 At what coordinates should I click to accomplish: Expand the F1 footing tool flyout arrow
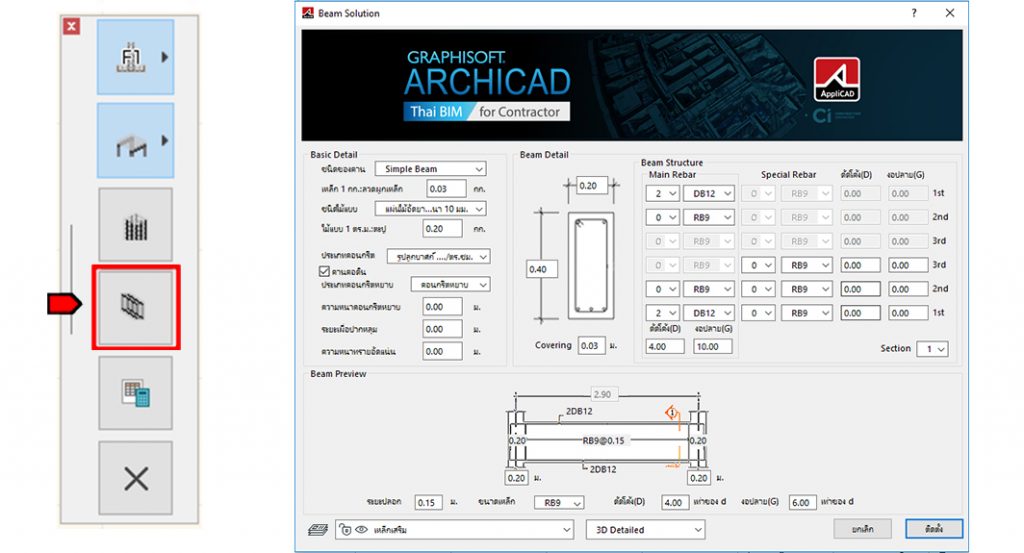pyautogui.click(x=165, y=57)
